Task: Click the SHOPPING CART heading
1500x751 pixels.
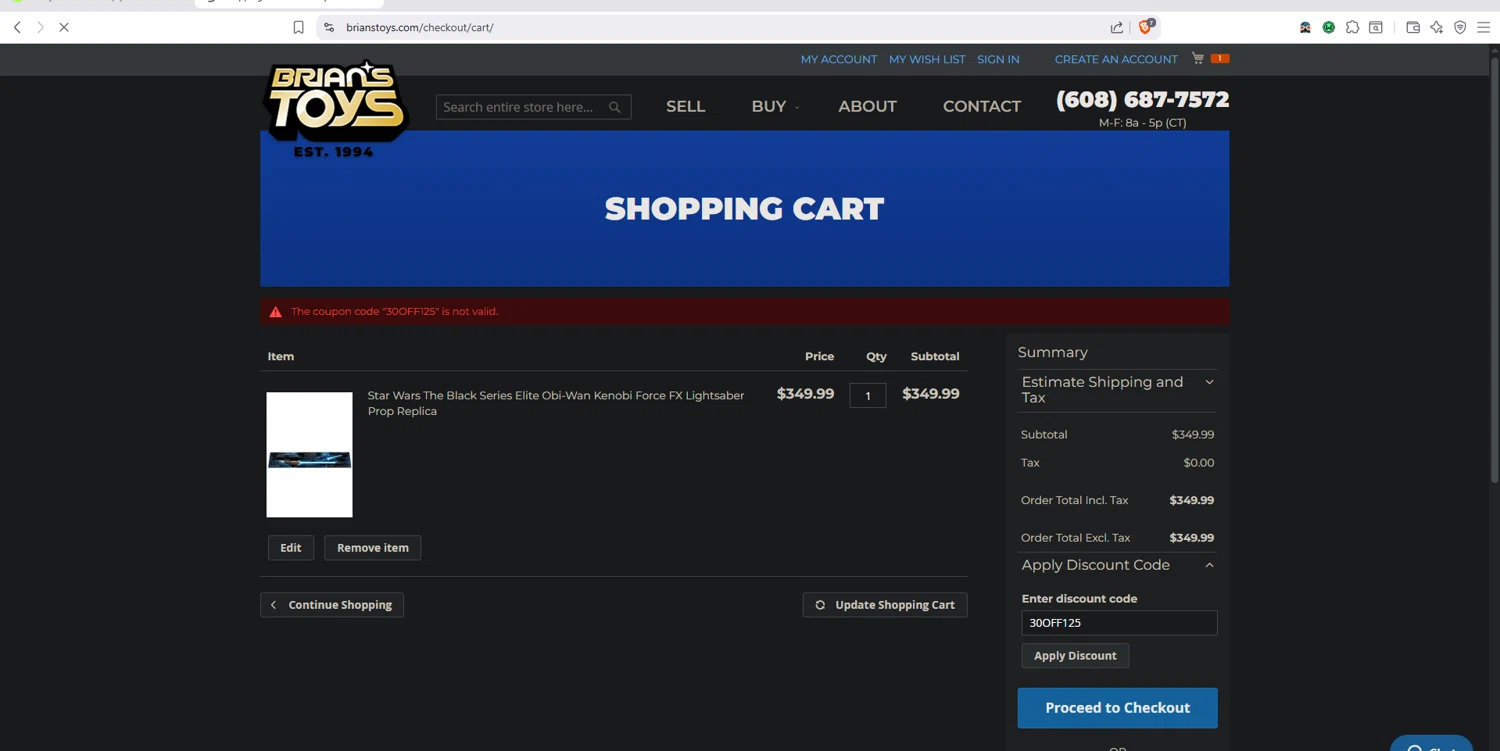Action: pyautogui.click(x=744, y=209)
